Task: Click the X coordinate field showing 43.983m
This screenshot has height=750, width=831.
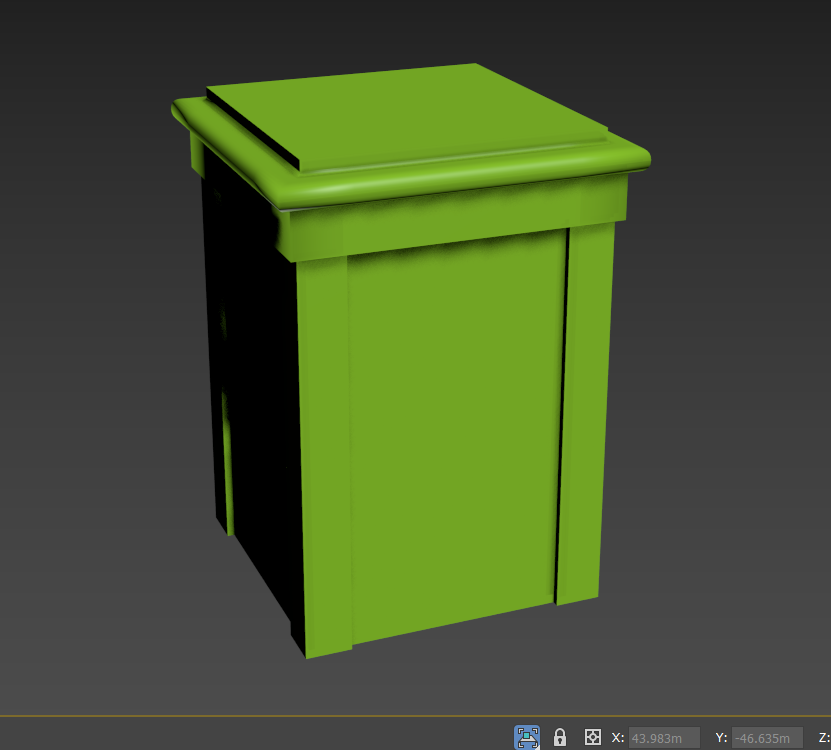Action: click(664, 738)
